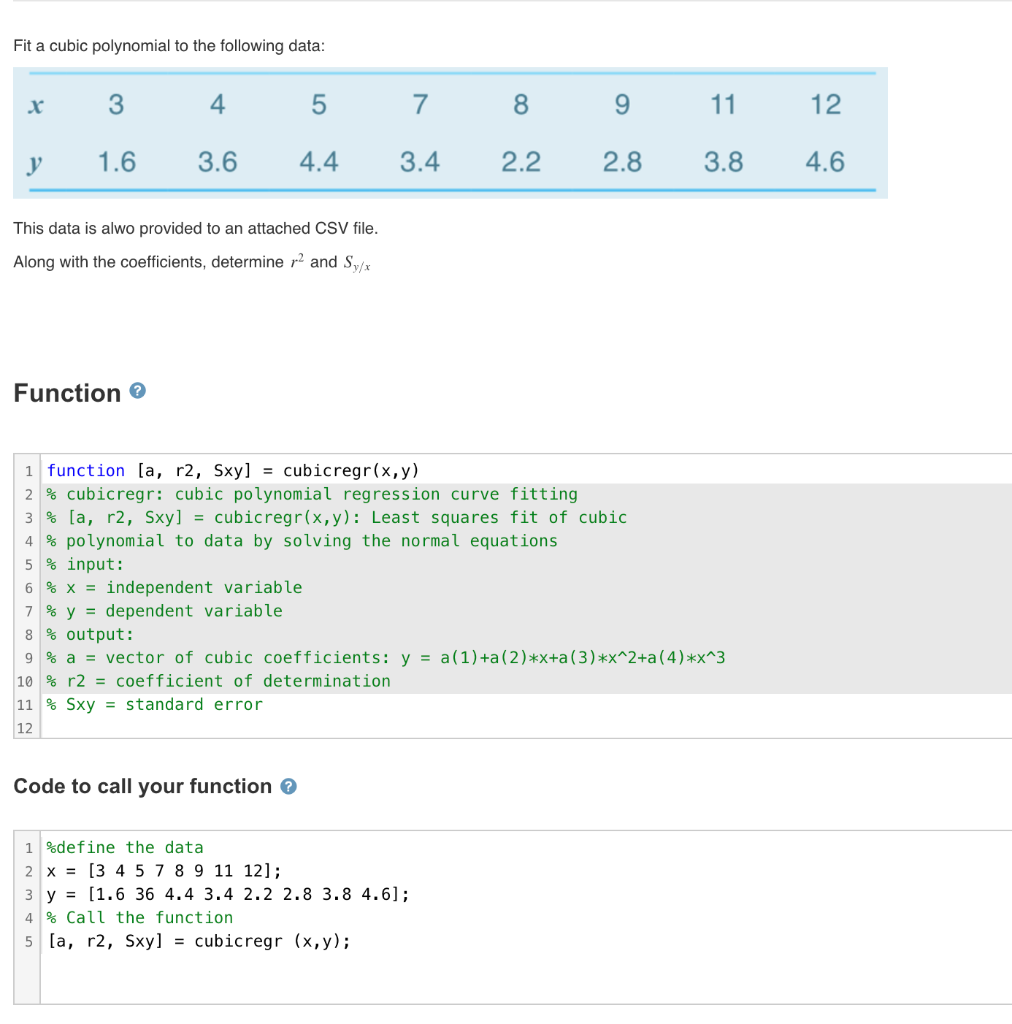
Task: Click the x value 12 in the data table
Action: click(x=826, y=104)
